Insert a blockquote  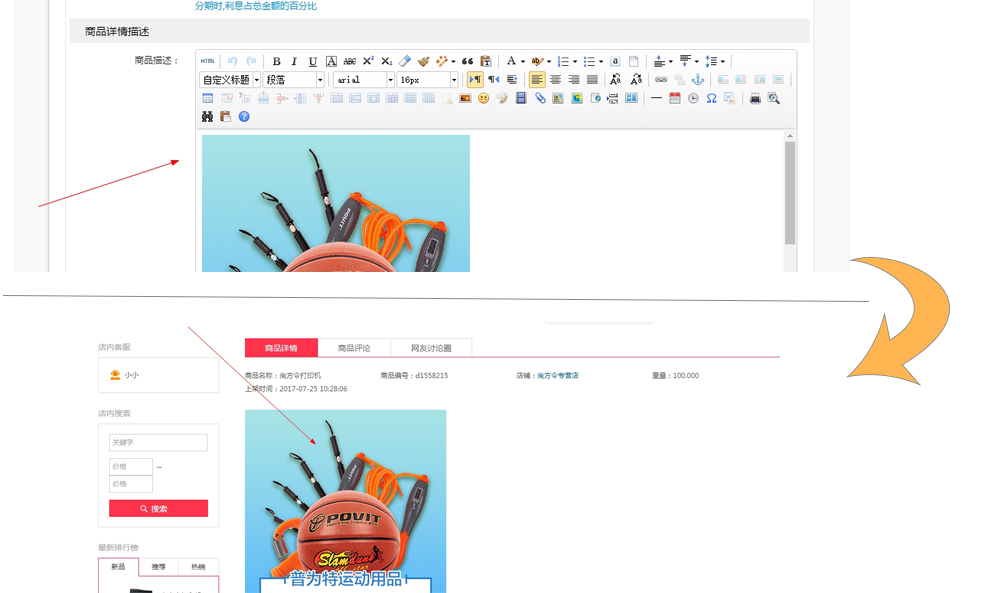point(467,62)
